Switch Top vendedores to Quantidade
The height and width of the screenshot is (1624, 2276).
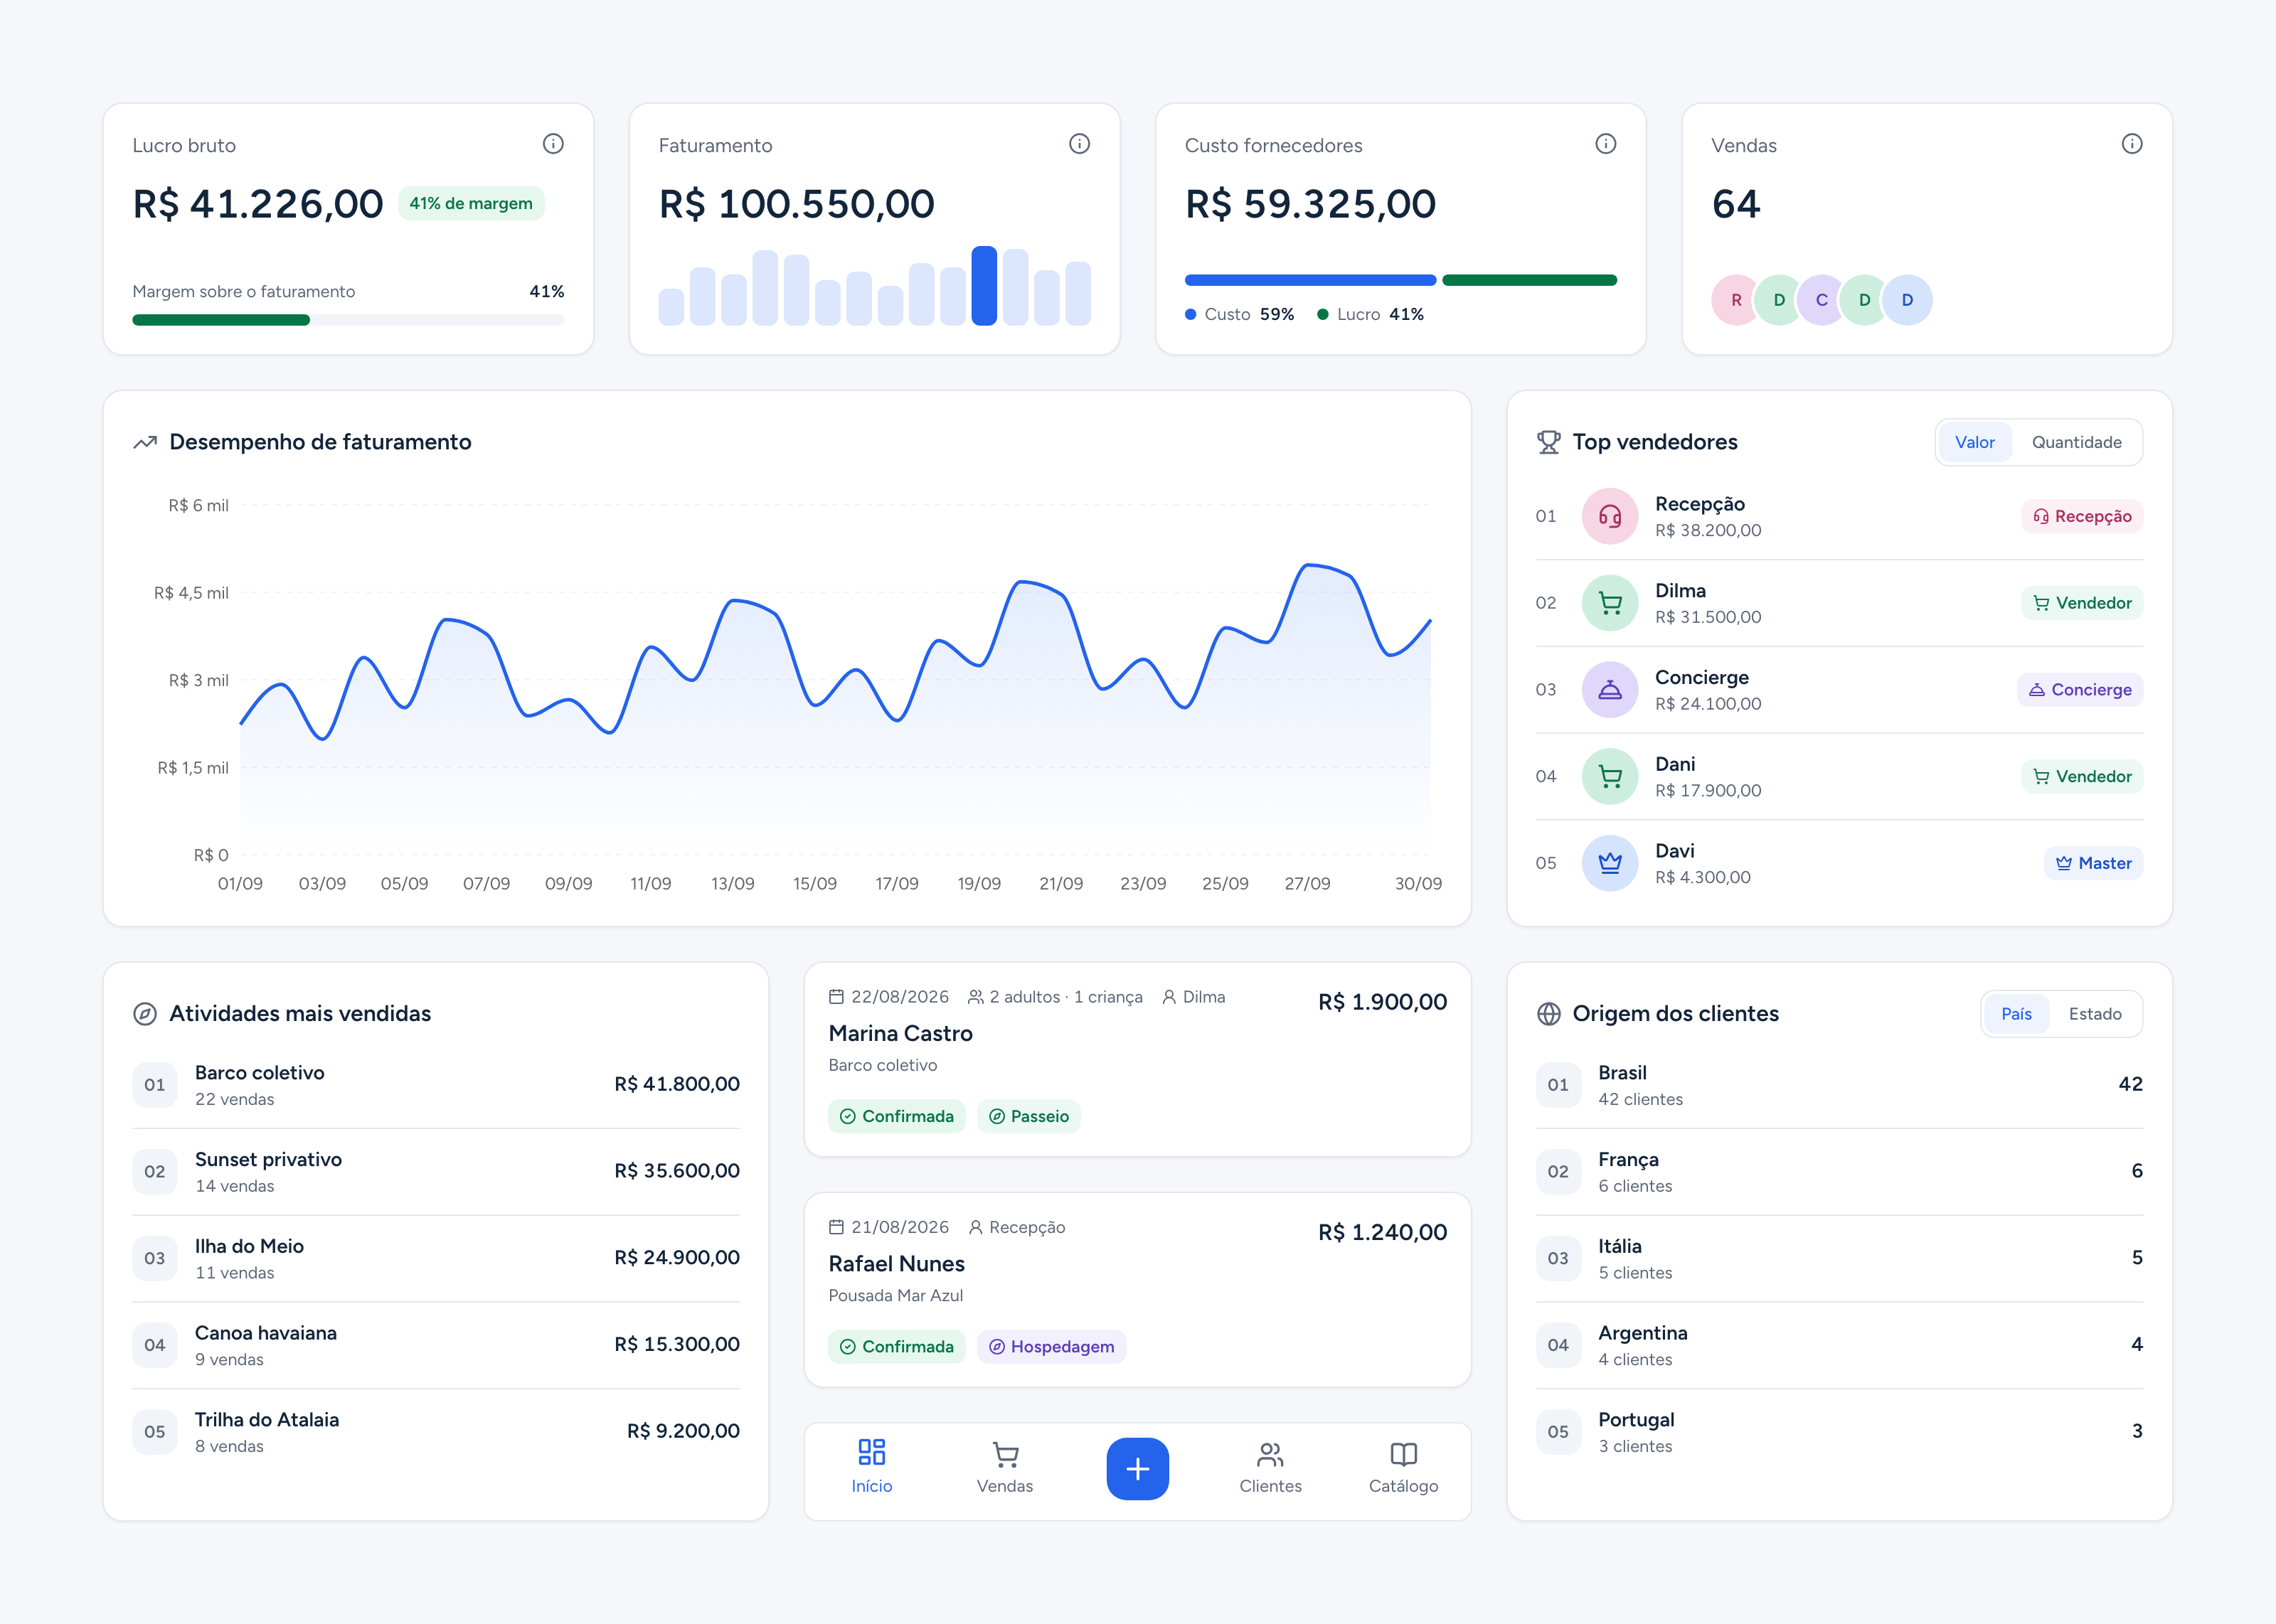(x=2076, y=442)
